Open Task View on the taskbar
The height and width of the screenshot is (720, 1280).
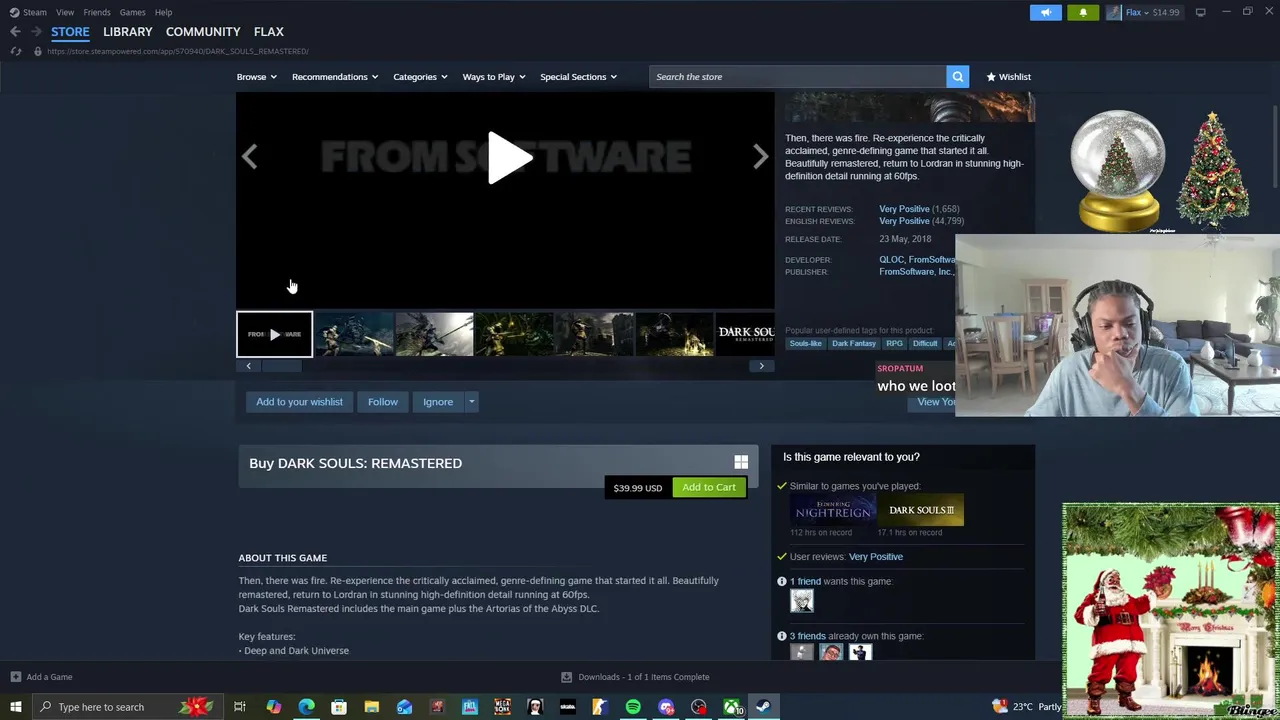click(240, 707)
